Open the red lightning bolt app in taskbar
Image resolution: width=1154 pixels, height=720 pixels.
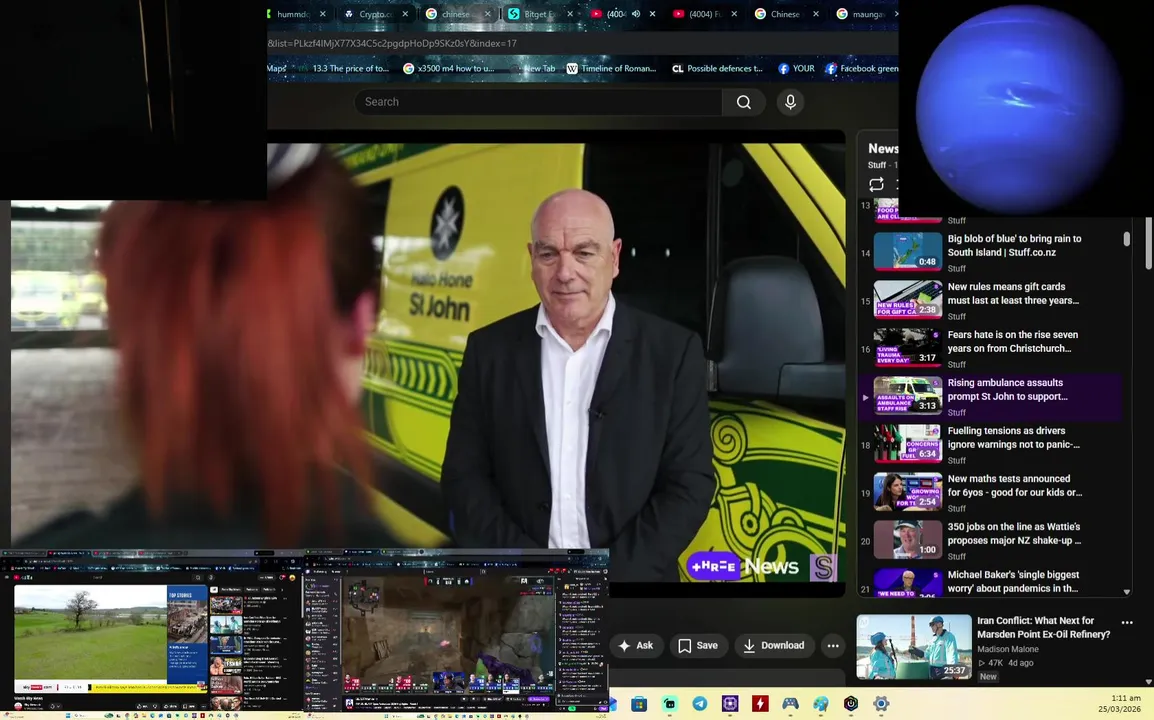point(760,704)
